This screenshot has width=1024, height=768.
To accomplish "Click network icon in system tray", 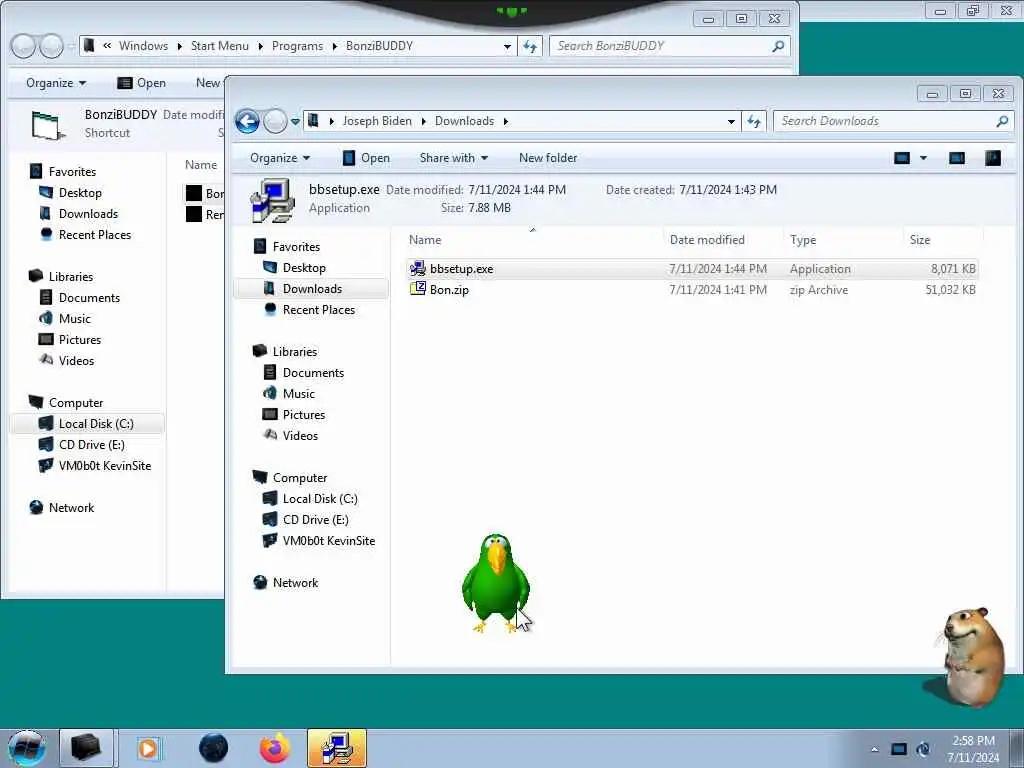I will [899, 749].
